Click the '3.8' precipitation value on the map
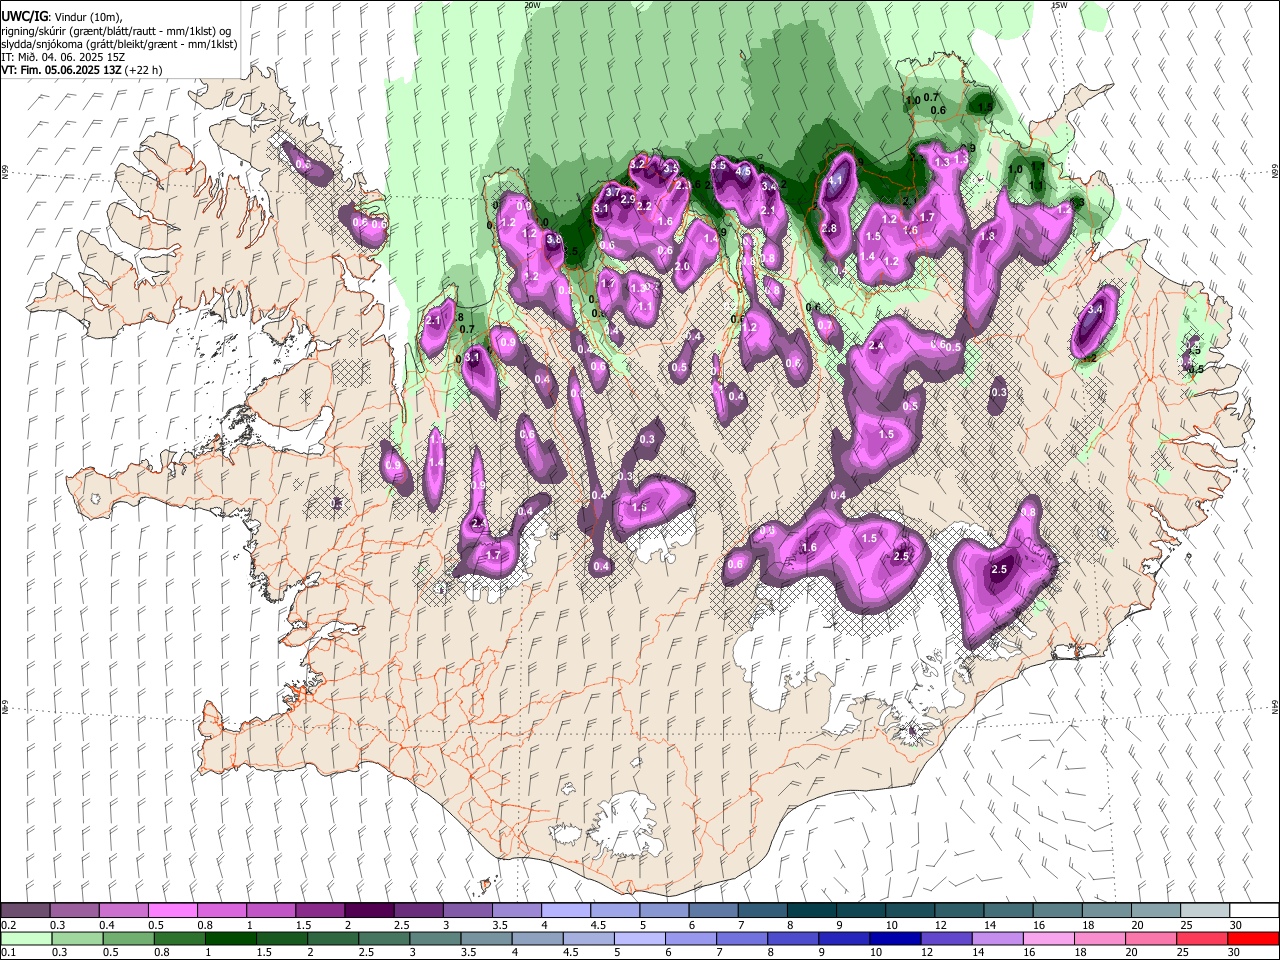The height and width of the screenshot is (960, 1280). pos(555,240)
